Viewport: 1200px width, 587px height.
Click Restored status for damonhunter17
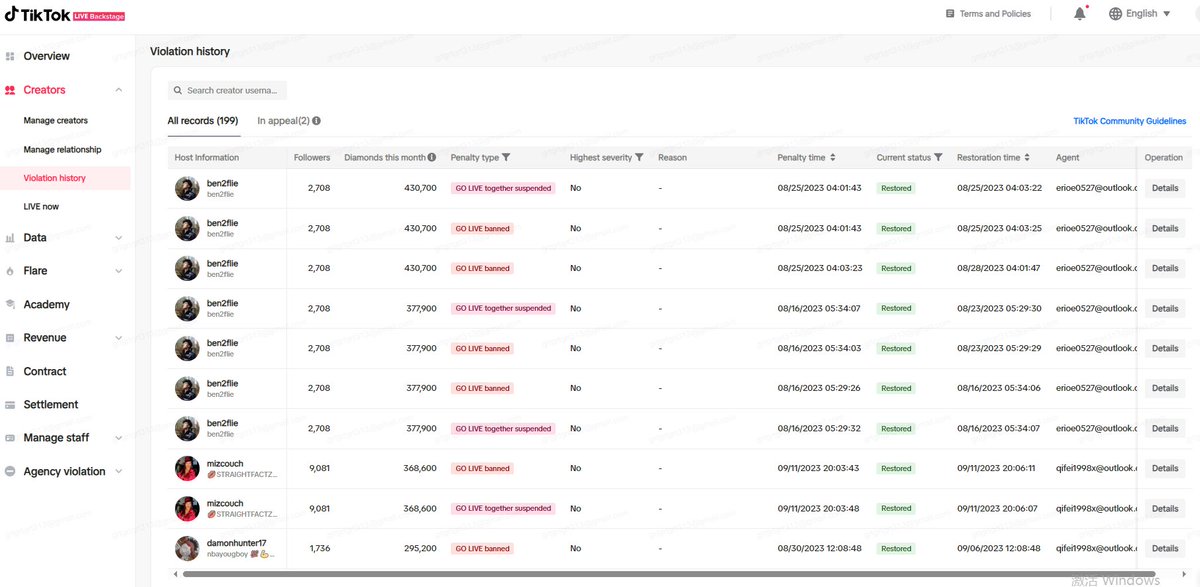(896, 548)
